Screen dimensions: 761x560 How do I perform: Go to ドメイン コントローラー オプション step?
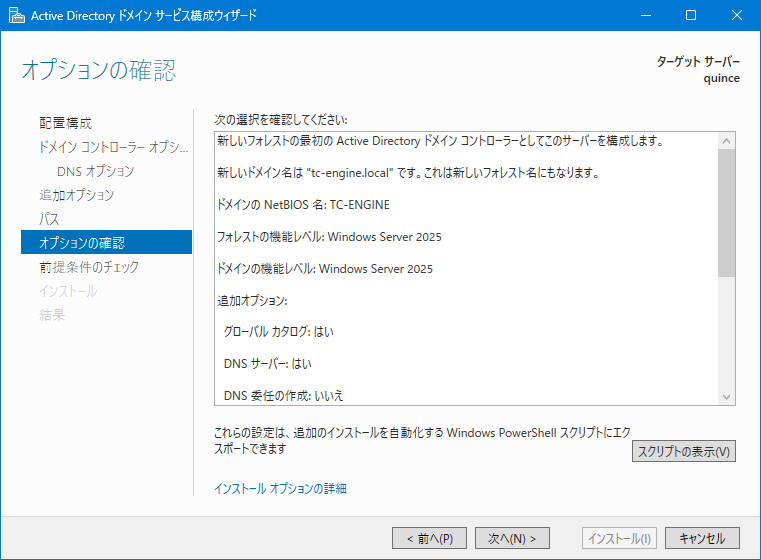113,147
